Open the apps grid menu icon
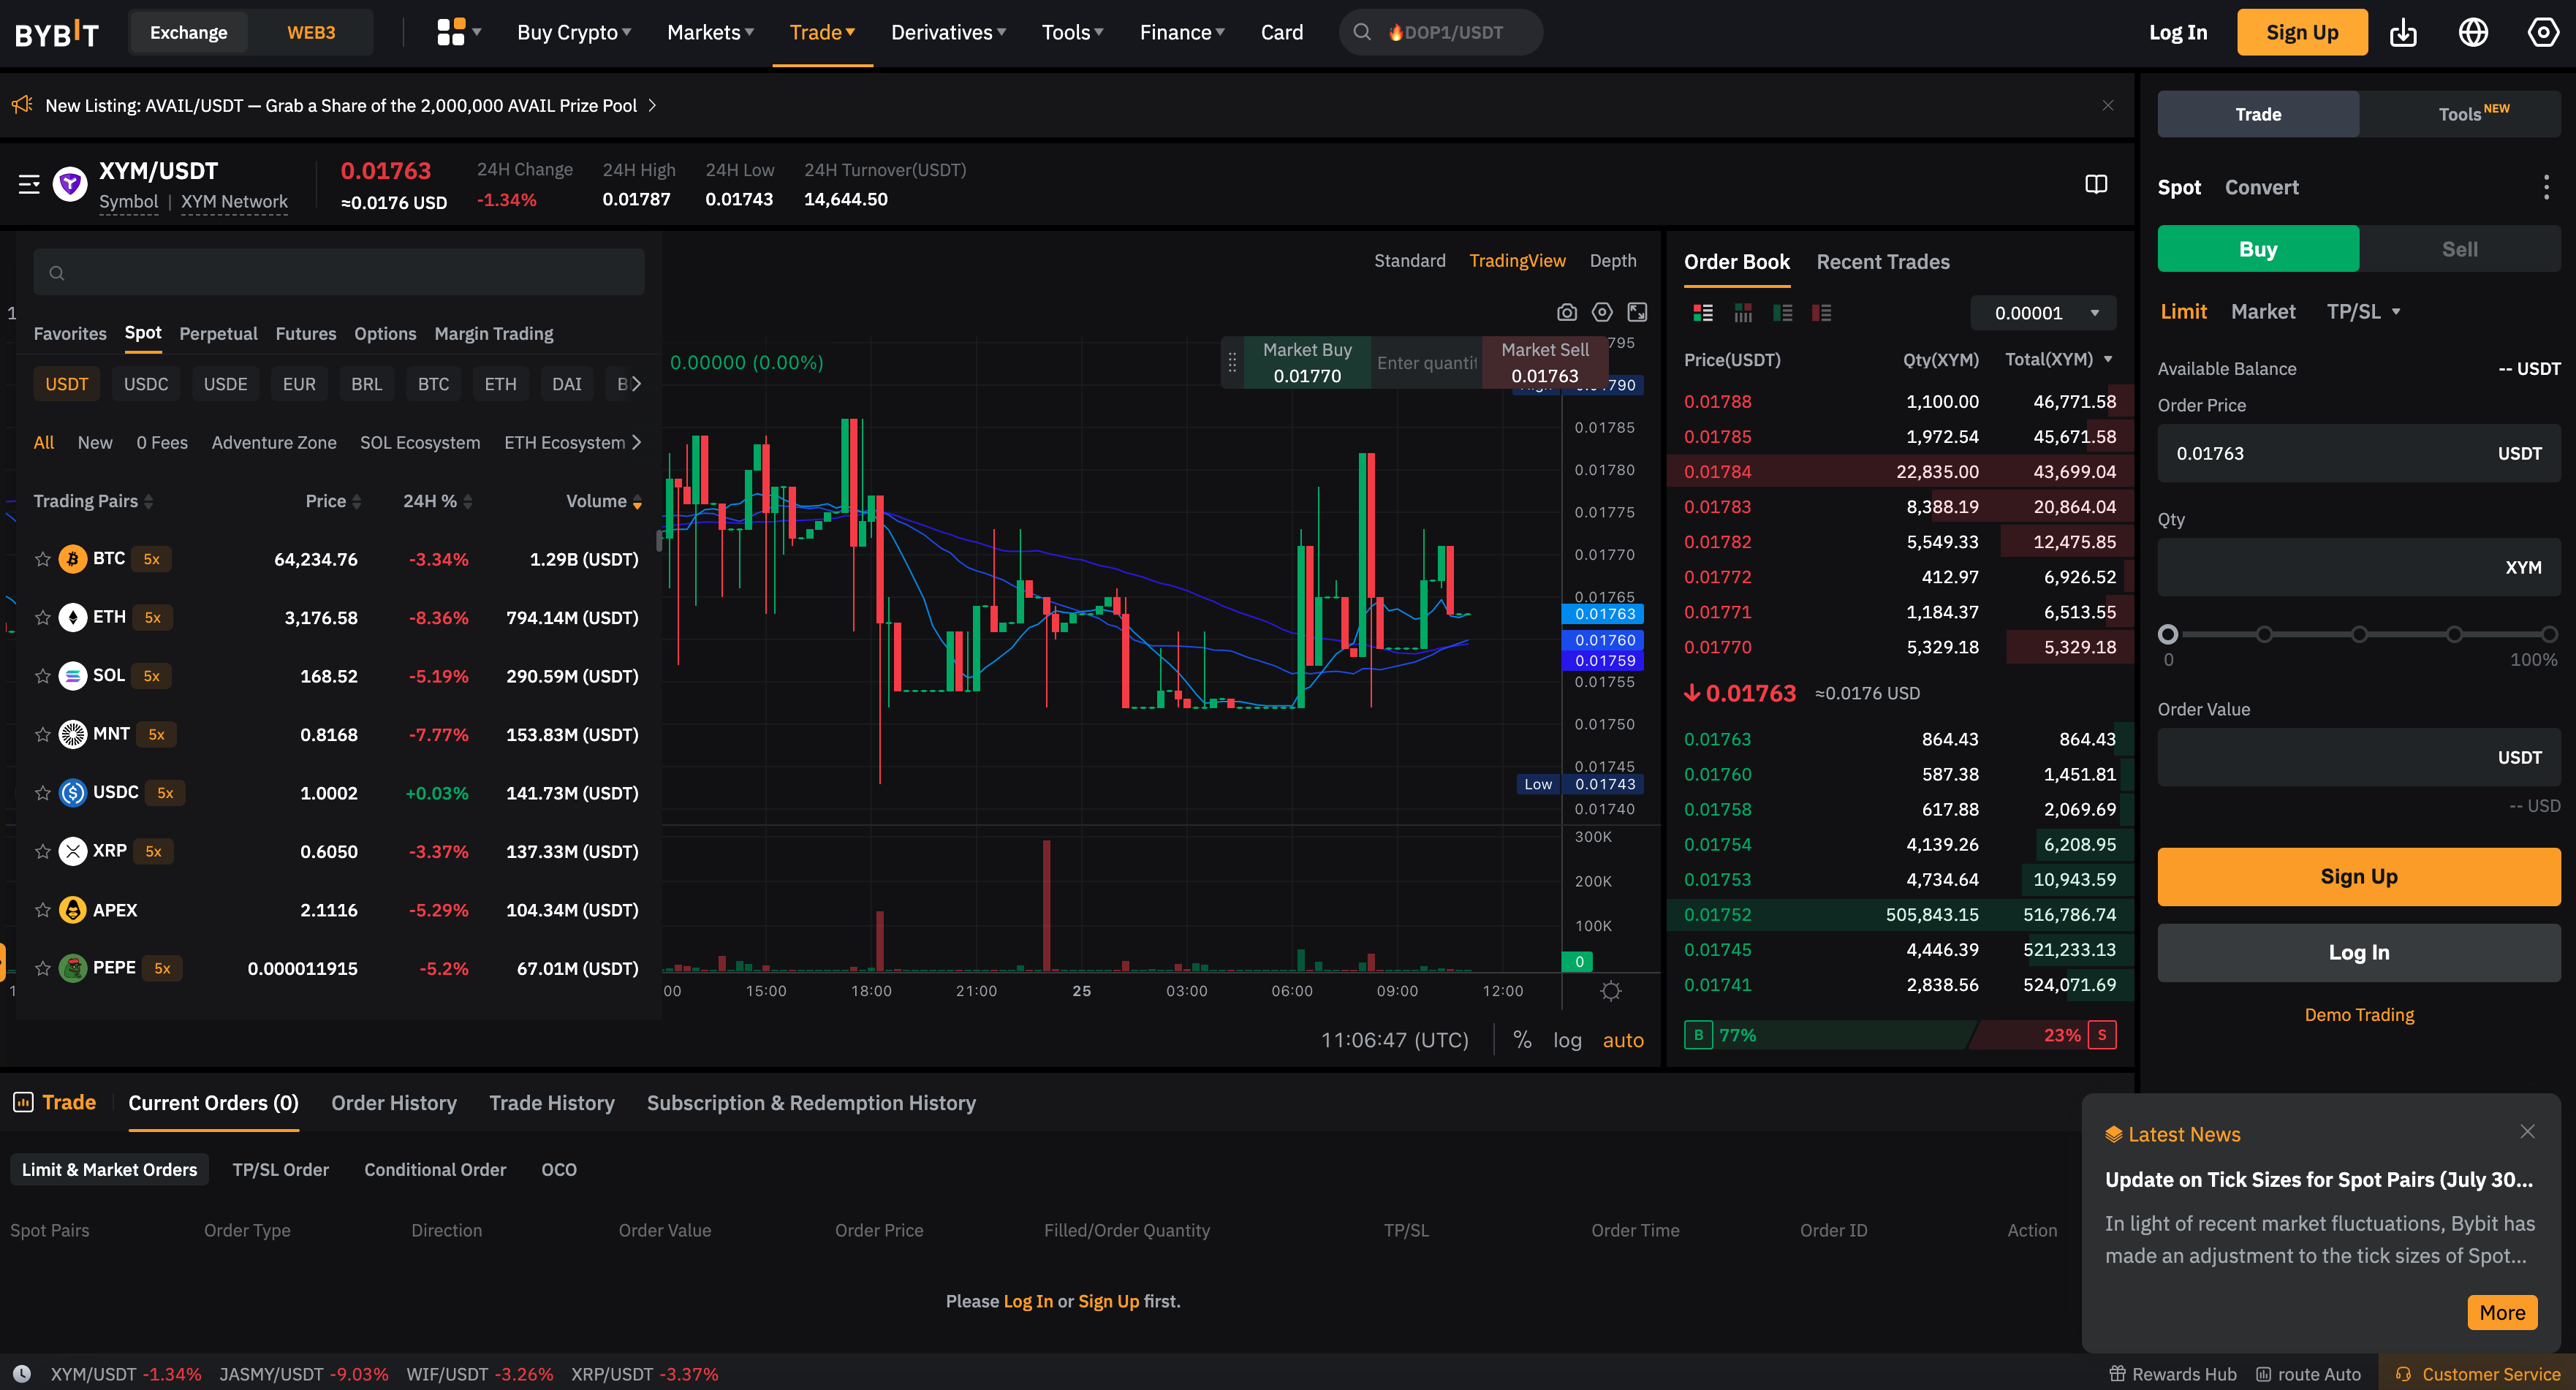Image resolution: width=2576 pixels, height=1390 pixels. pyautogui.click(x=451, y=33)
